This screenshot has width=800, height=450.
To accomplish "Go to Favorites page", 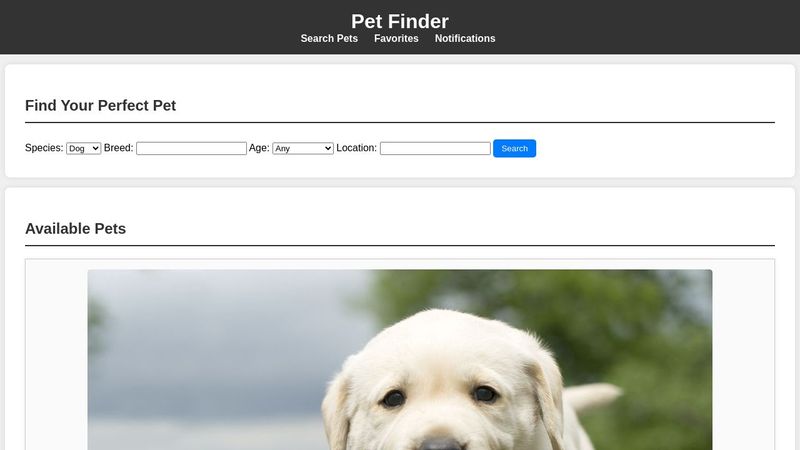I will (x=396, y=38).
